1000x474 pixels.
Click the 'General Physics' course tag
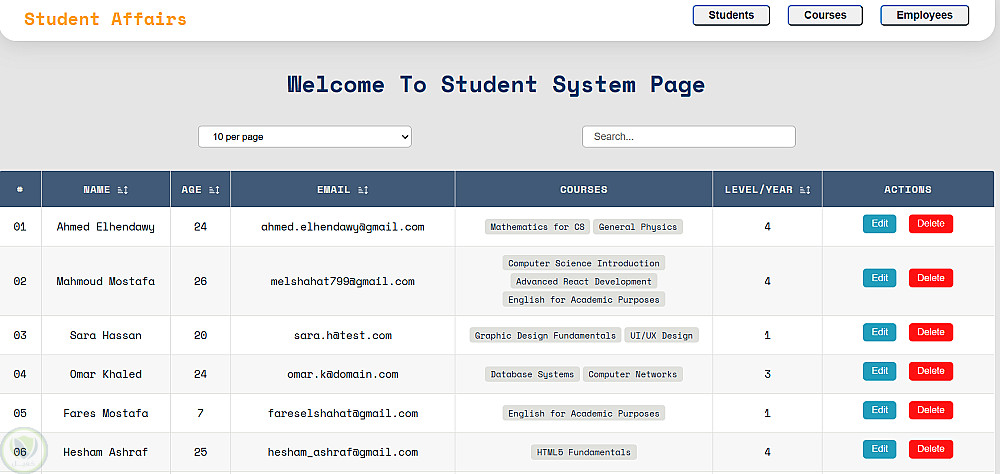tap(638, 227)
